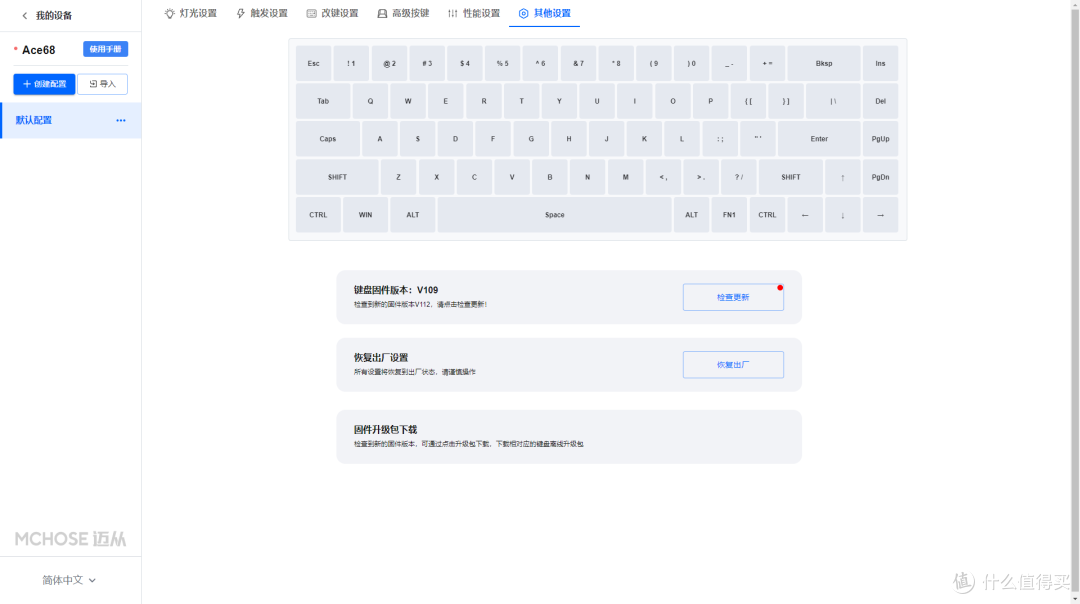Select the left SHIFT key
The height and width of the screenshot is (604, 1080).
pos(338,177)
